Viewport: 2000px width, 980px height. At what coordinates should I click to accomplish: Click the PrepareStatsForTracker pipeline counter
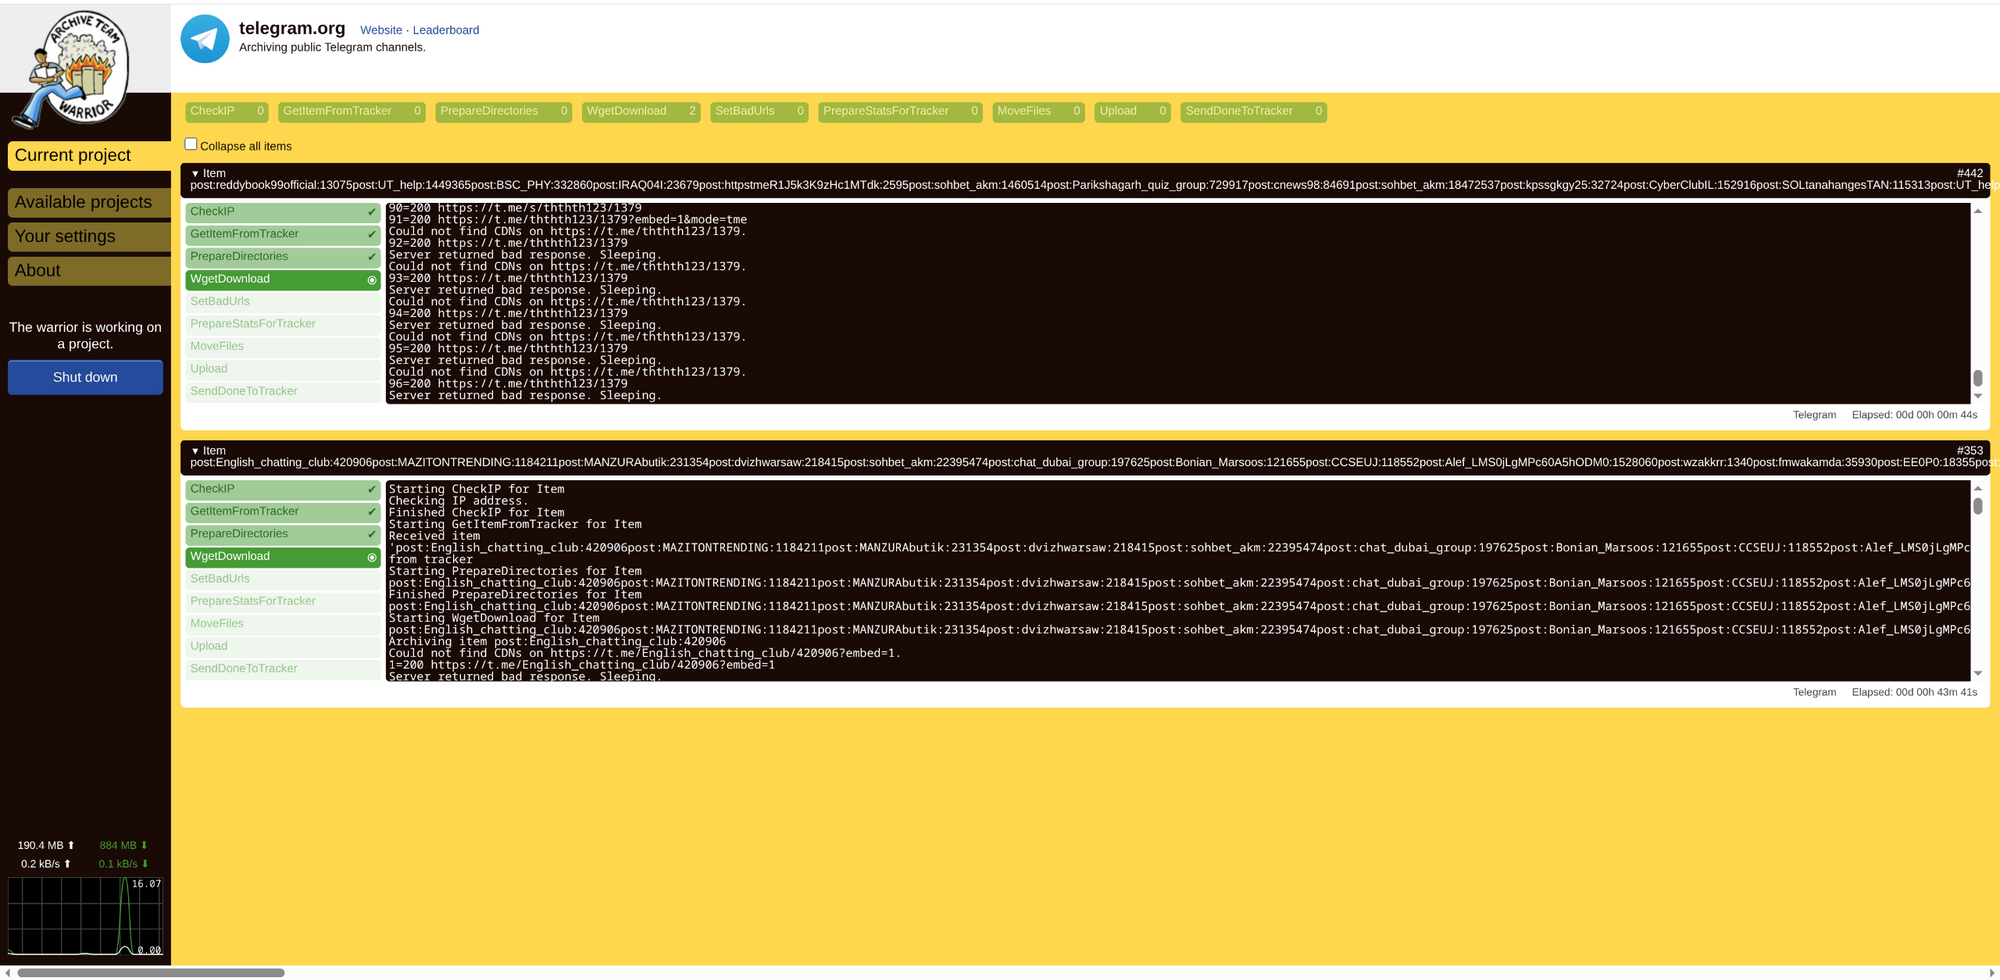coord(900,112)
